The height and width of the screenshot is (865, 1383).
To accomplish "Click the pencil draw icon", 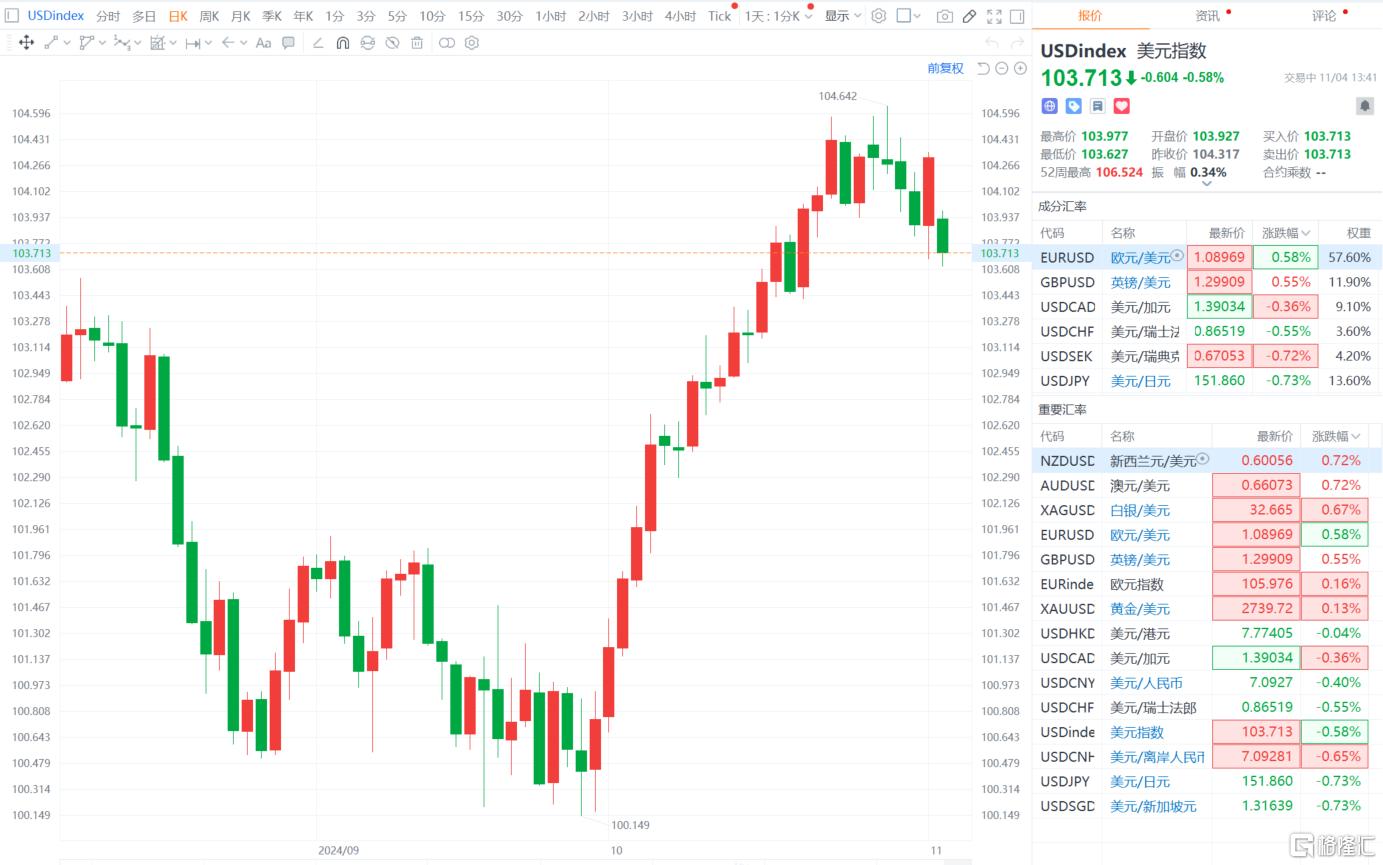I will 969,16.
